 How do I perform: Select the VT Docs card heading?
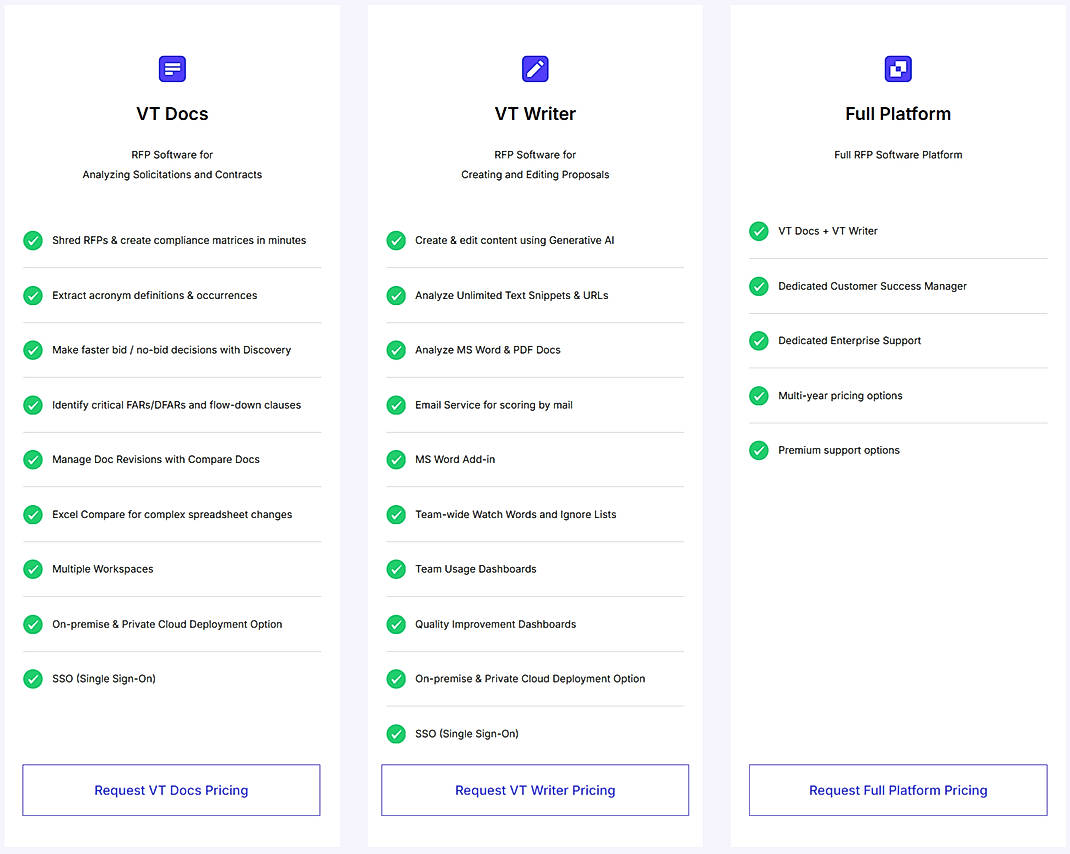172,113
